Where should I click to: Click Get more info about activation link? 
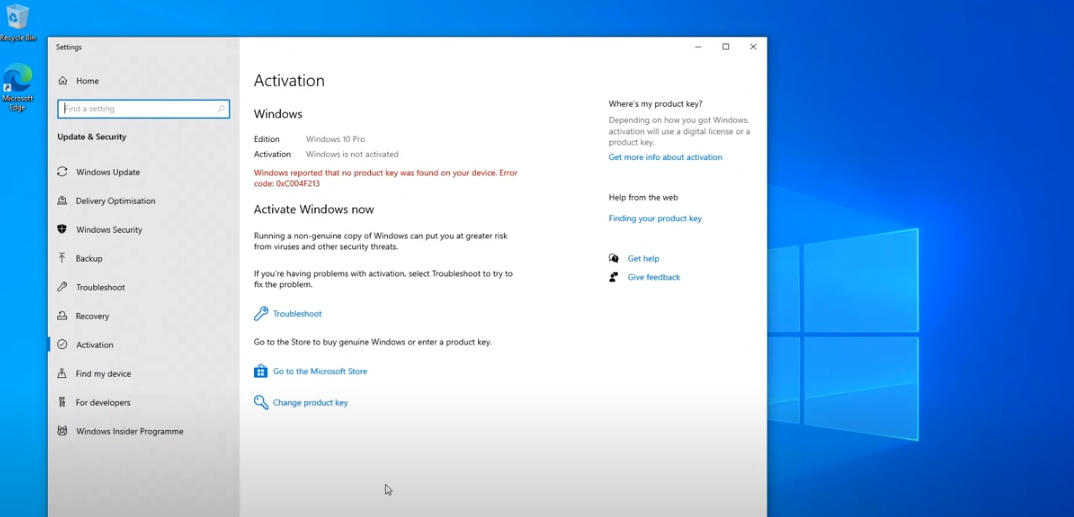(665, 157)
